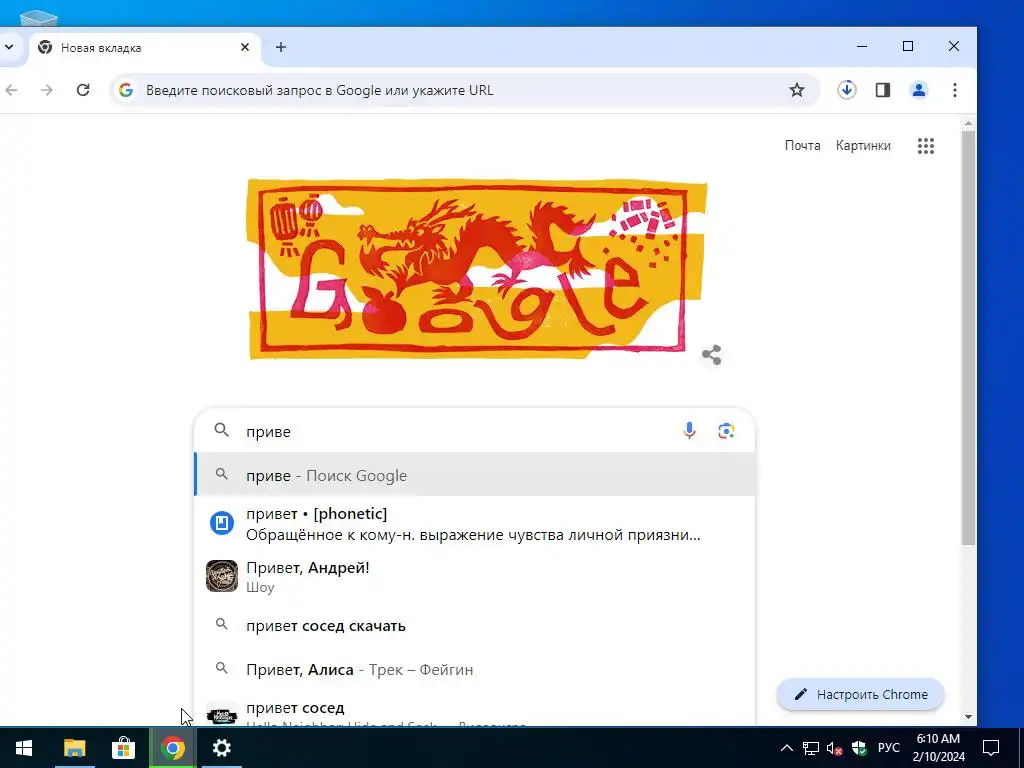
Task: Select suggestion приве - Поиск Google
Action: (x=475, y=475)
